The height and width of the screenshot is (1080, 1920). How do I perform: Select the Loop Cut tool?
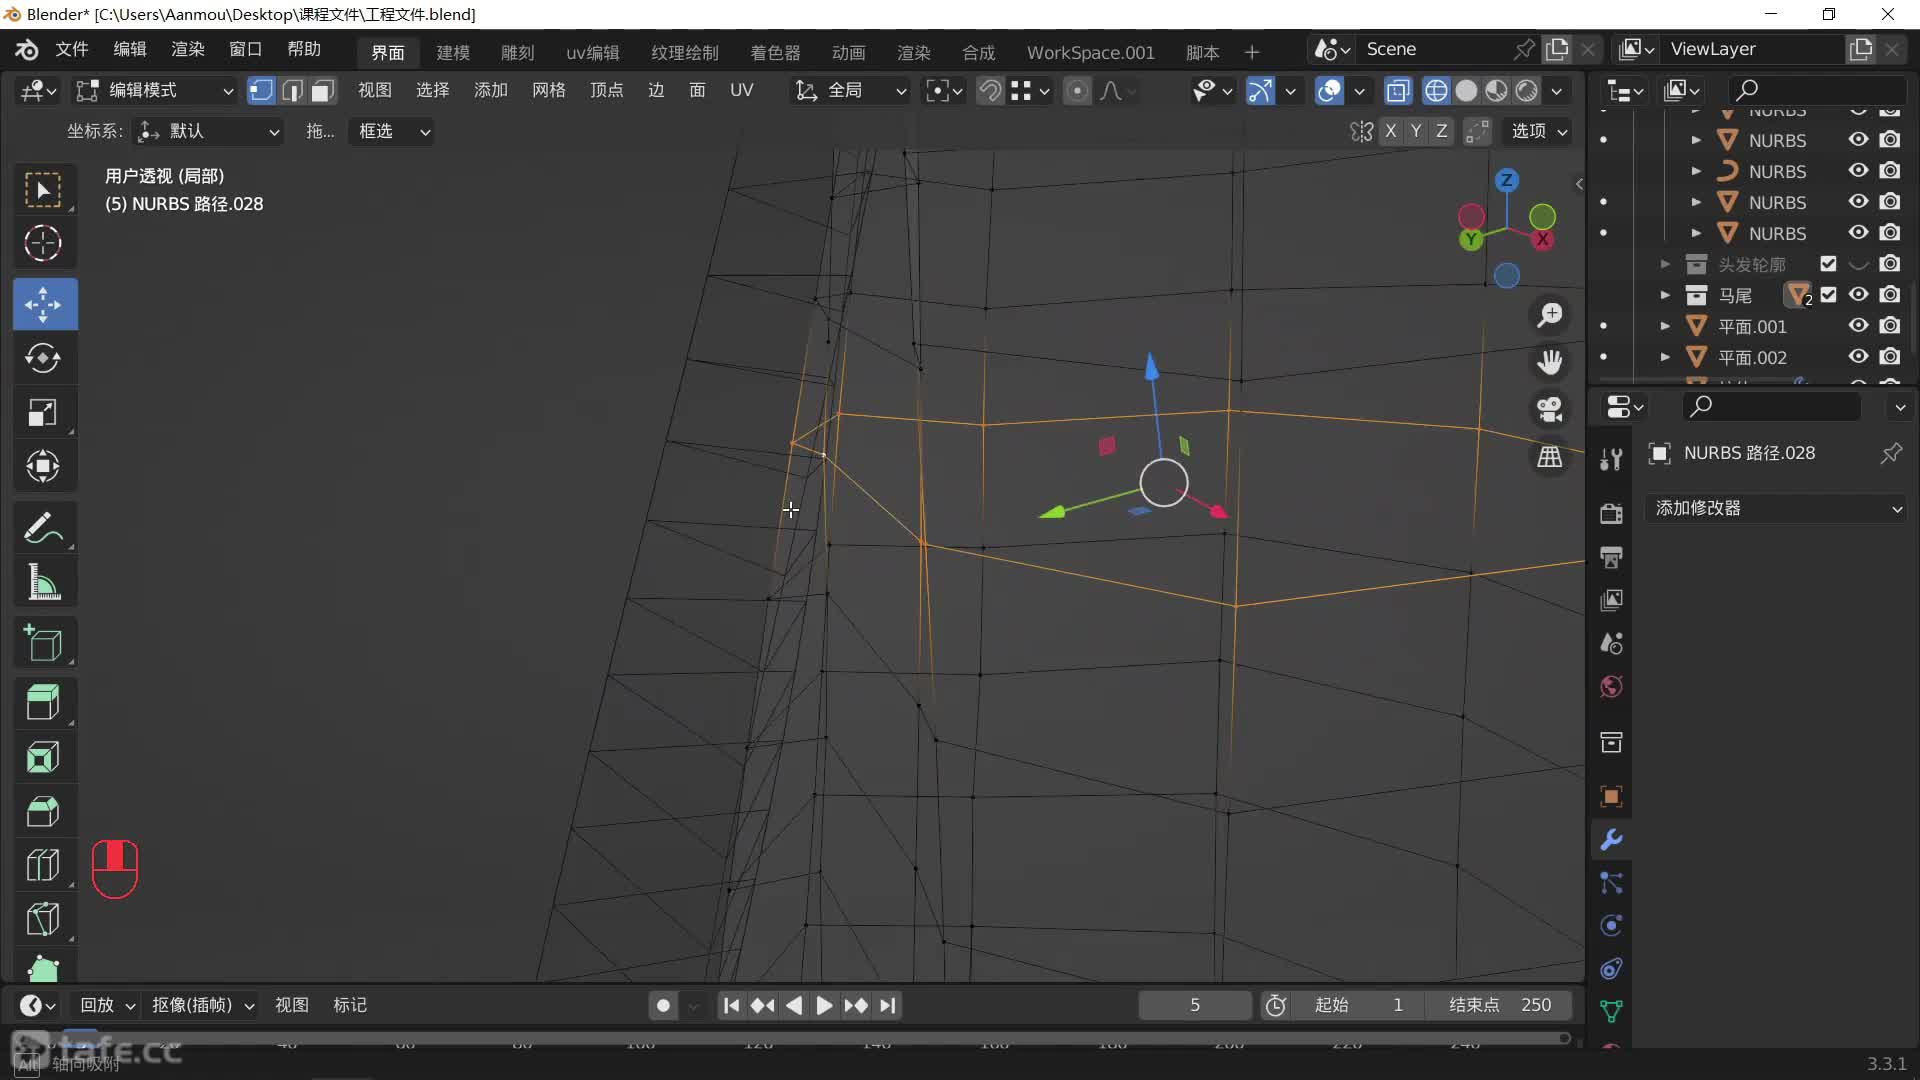pyautogui.click(x=44, y=865)
